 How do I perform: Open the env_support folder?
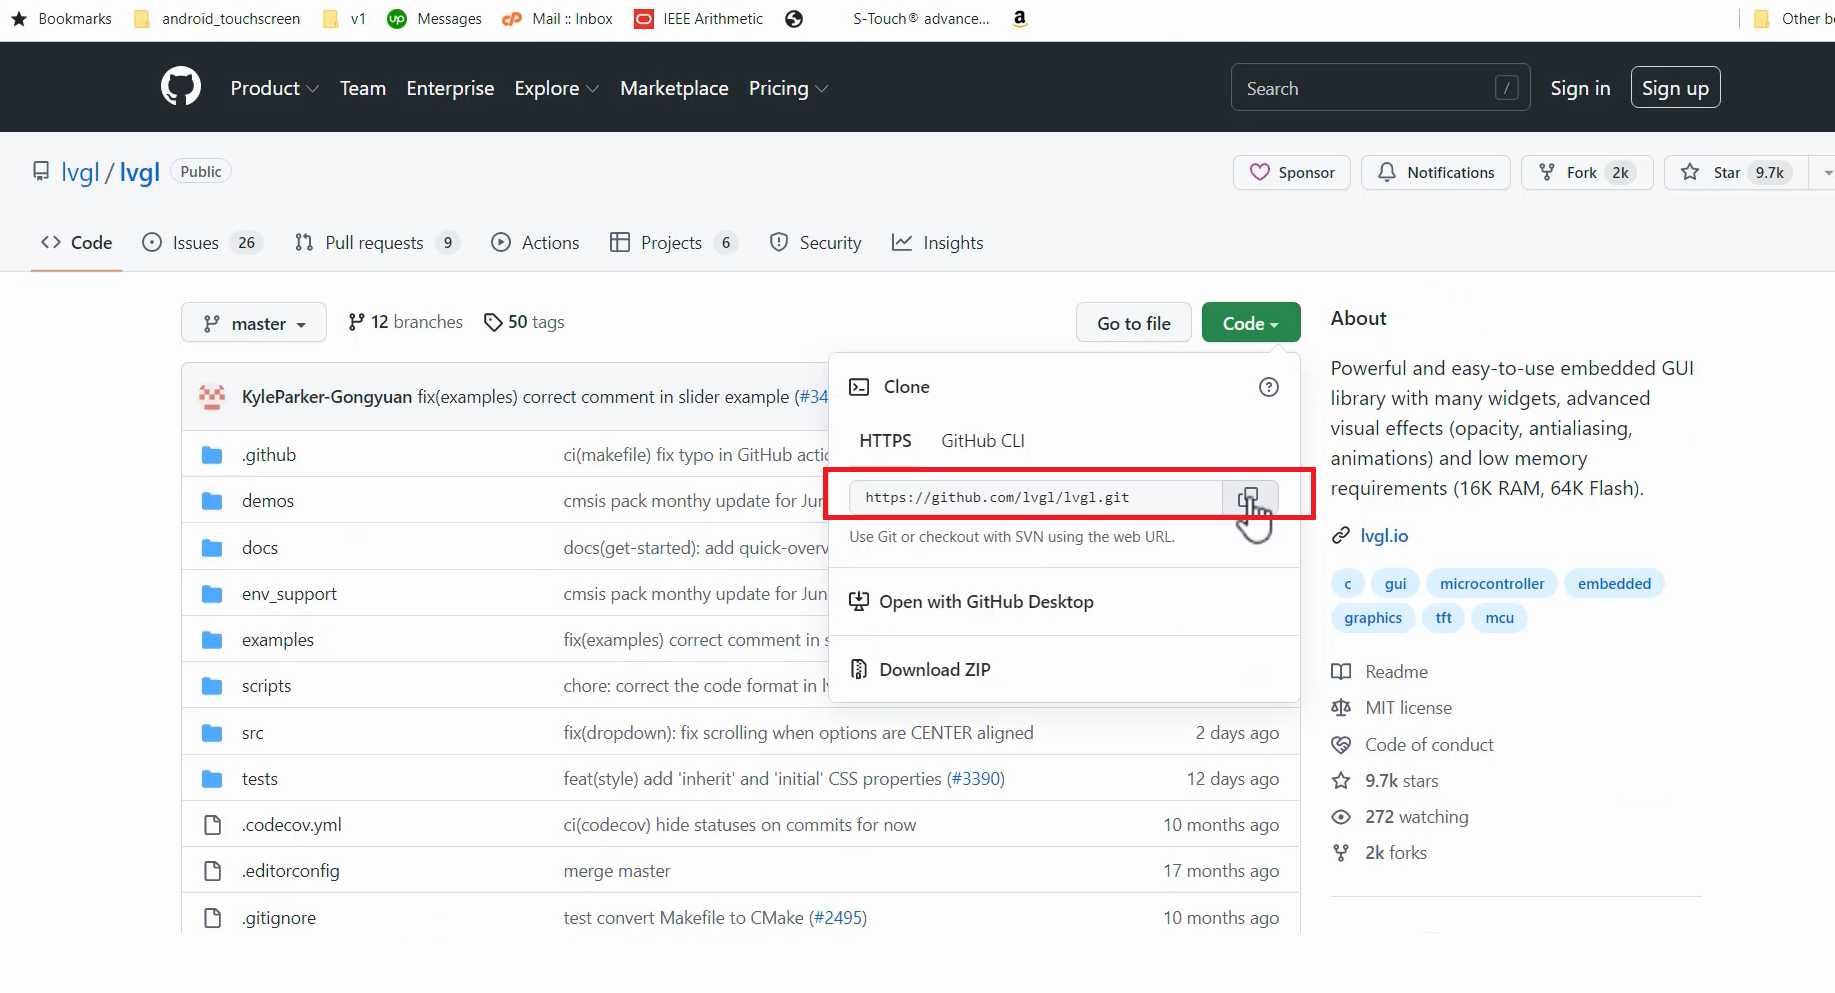click(289, 594)
